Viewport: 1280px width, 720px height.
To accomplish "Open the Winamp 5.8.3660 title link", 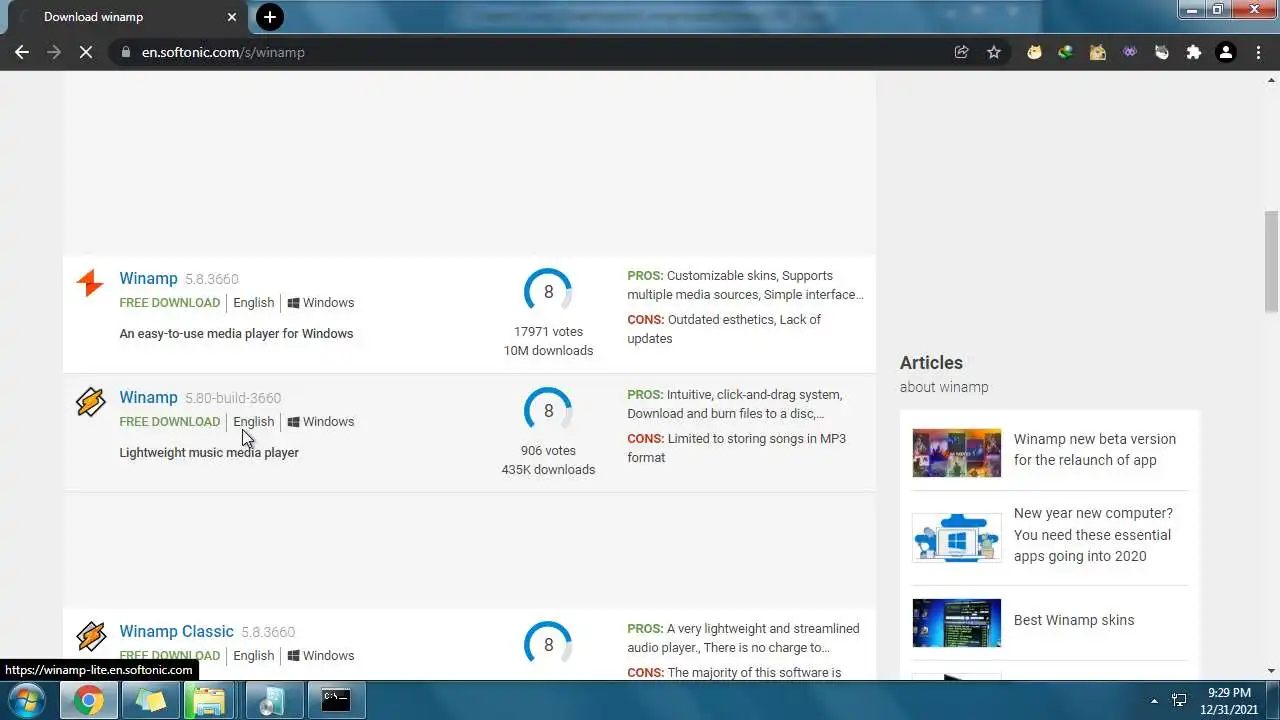I will click(148, 279).
